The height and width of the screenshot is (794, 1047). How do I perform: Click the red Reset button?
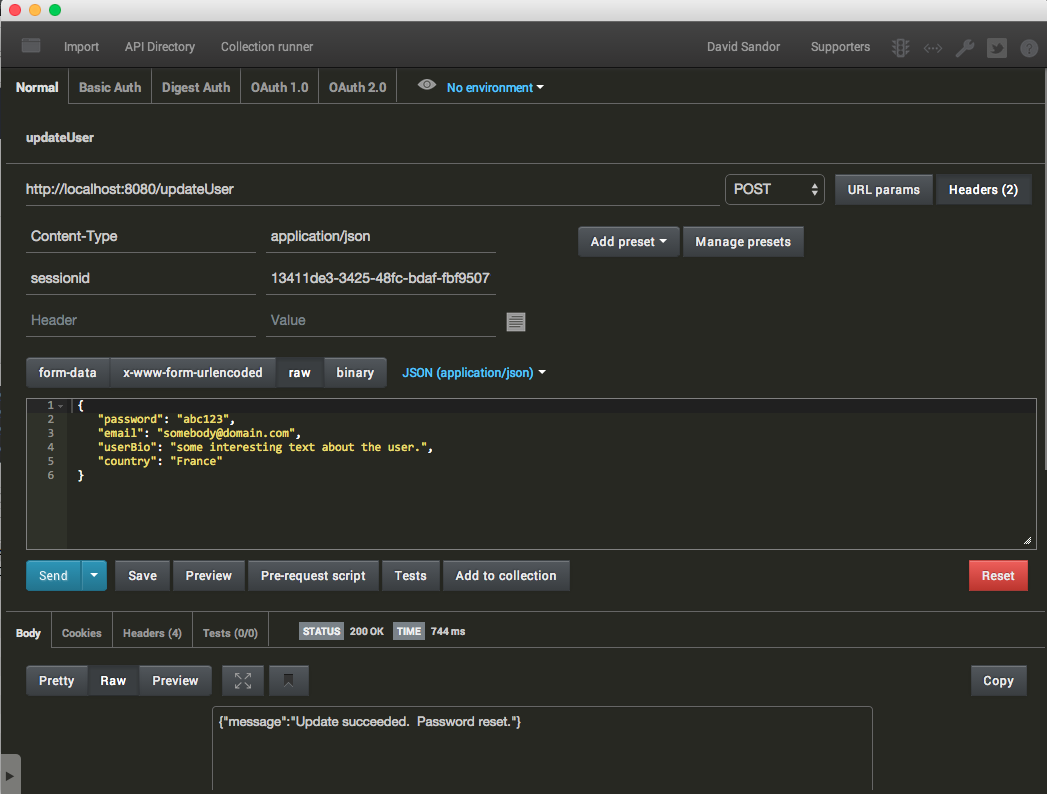coord(998,576)
